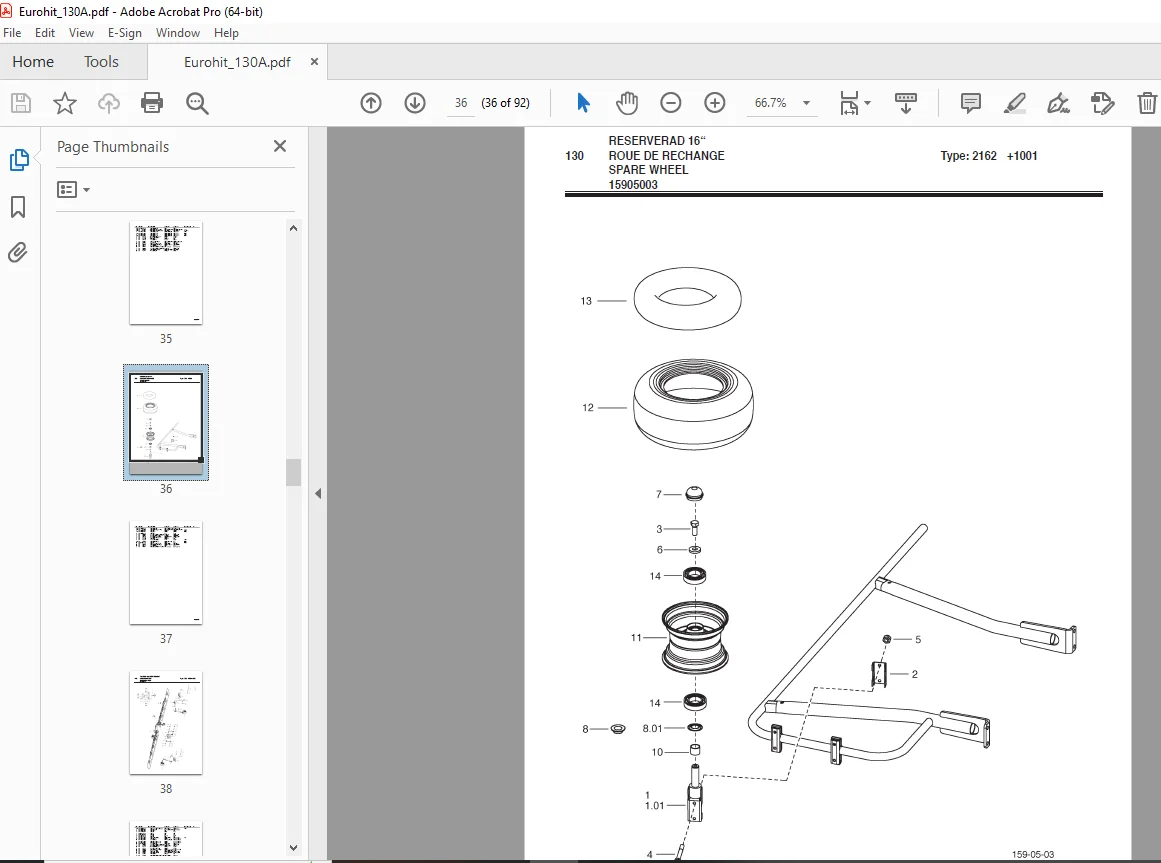Image resolution: width=1161 pixels, height=863 pixels.
Task: Click the '(36 of 92)' page count text
Action: click(506, 103)
